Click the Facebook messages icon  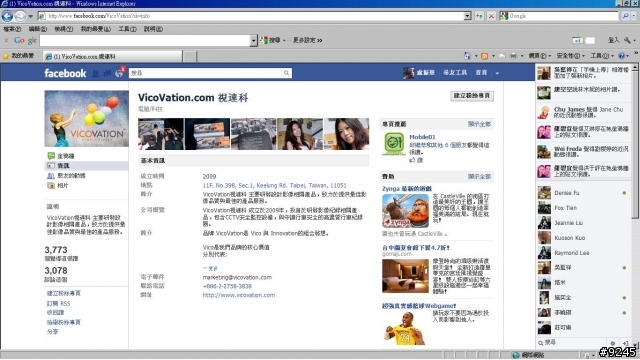[x=107, y=73]
